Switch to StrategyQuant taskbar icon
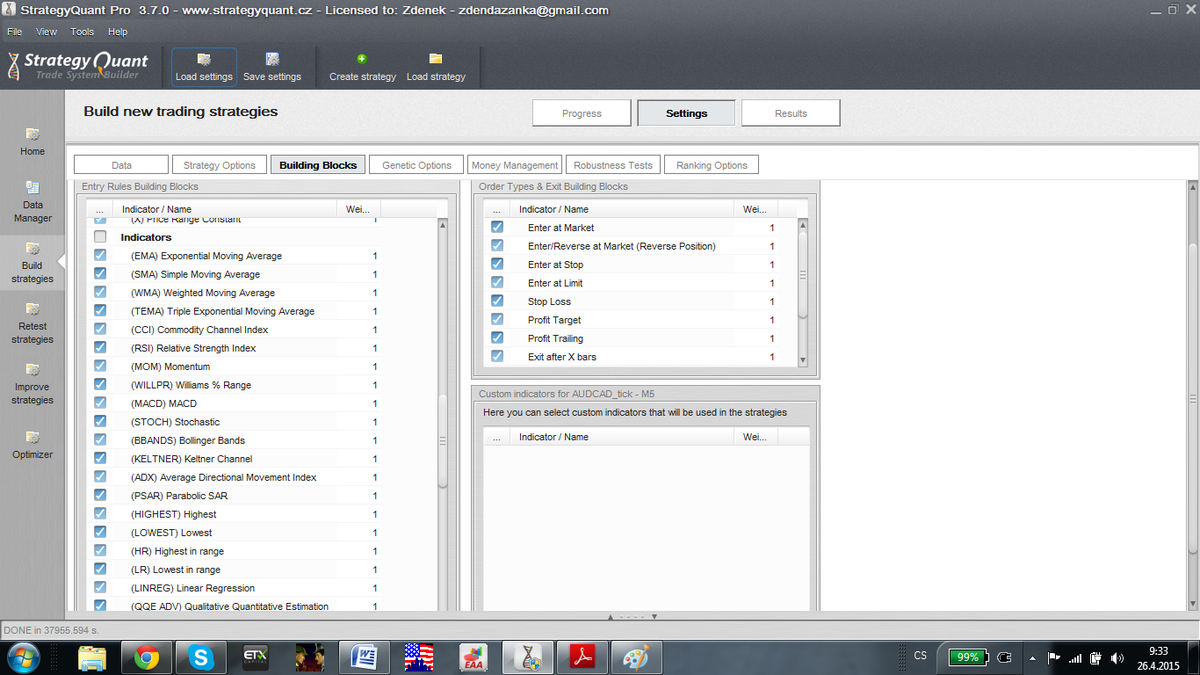Image resolution: width=1200 pixels, height=675 pixels. pyautogui.click(x=527, y=657)
